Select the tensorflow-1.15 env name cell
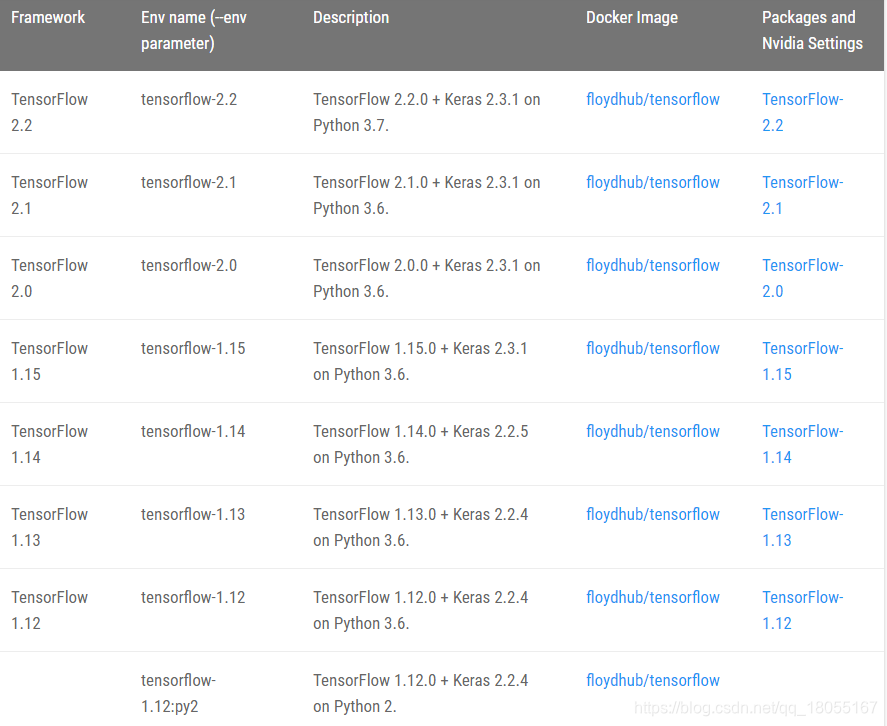This screenshot has height=726, width=887. tap(193, 349)
